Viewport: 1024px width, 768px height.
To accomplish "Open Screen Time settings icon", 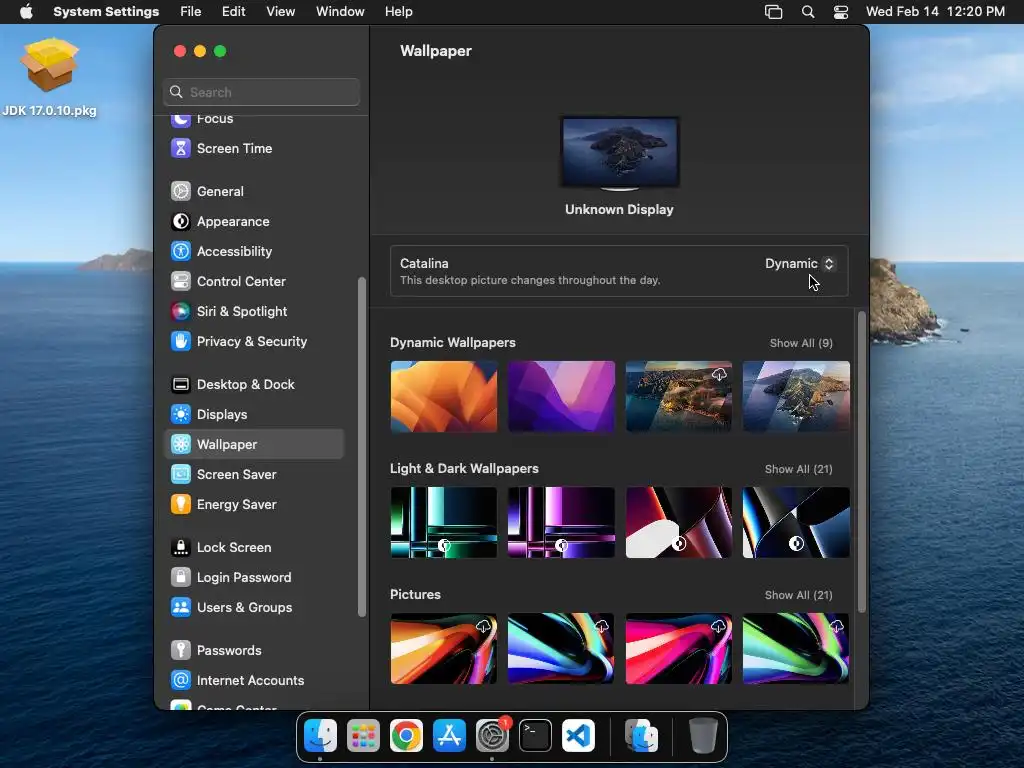I will point(181,148).
